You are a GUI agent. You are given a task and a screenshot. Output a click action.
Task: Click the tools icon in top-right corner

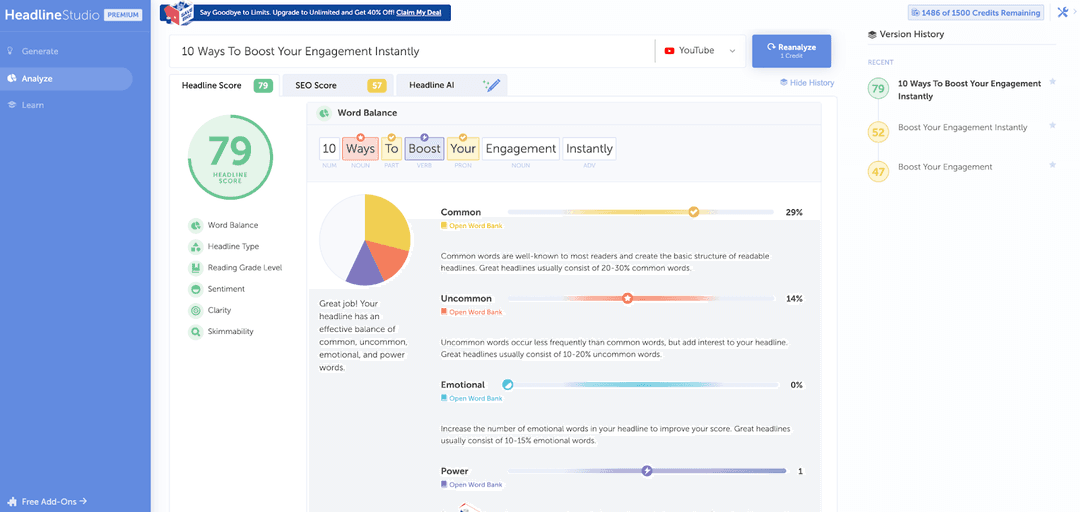pyautogui.click(x=1062, y=12)
